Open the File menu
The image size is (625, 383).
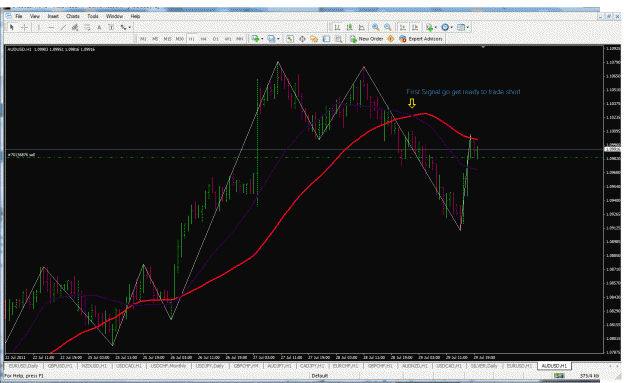pos(19,16)
